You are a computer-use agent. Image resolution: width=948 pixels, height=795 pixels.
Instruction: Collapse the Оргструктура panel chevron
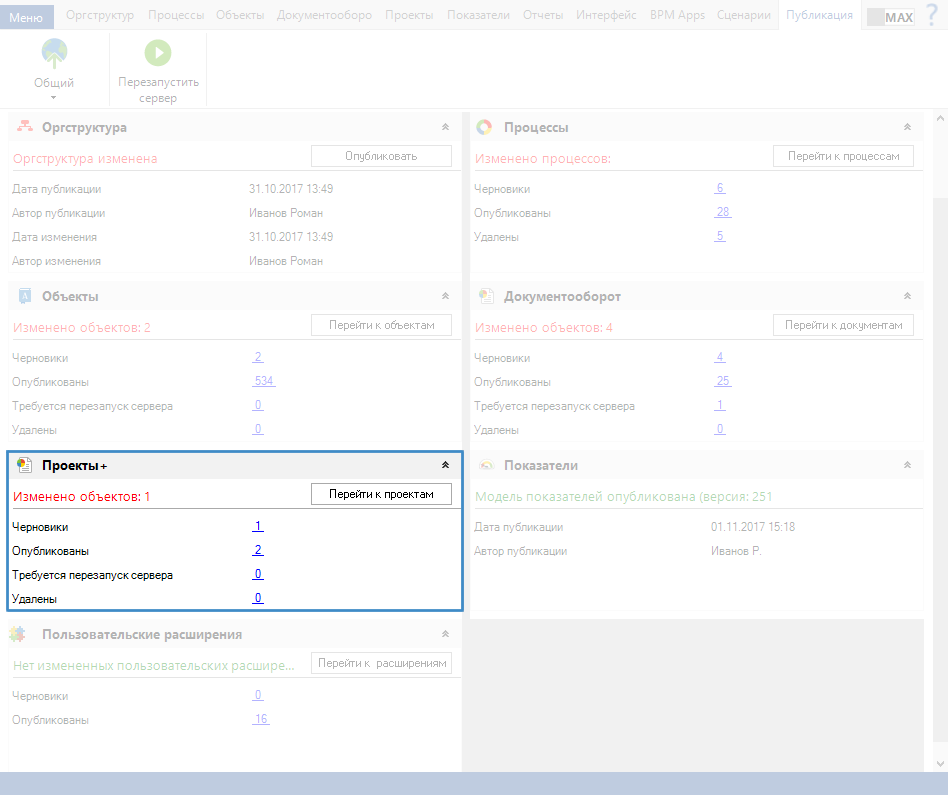point(445,127)
